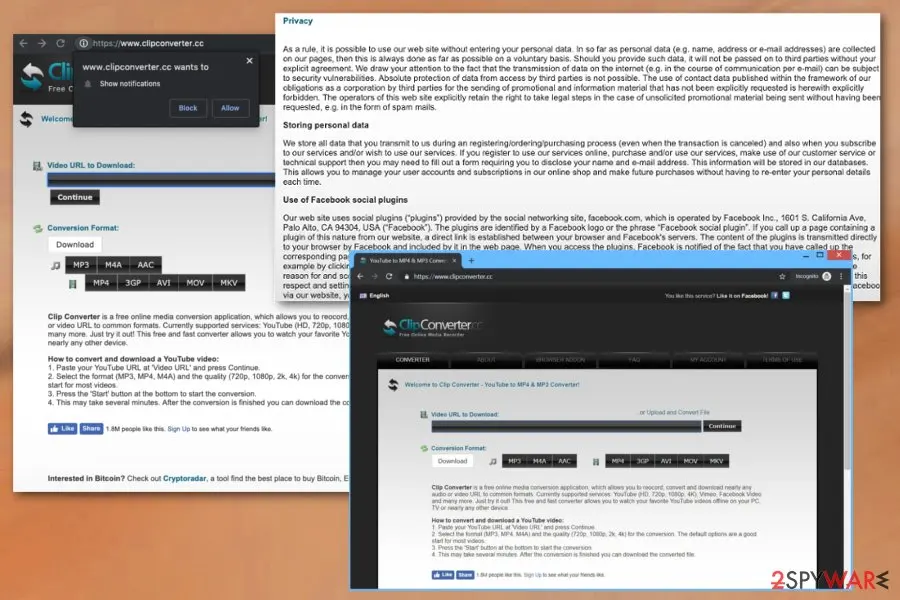The width and height of the screenshot is (900, 600).
Task: Click ClipConverter.cc logo in front window
Action: coord(432,327)
